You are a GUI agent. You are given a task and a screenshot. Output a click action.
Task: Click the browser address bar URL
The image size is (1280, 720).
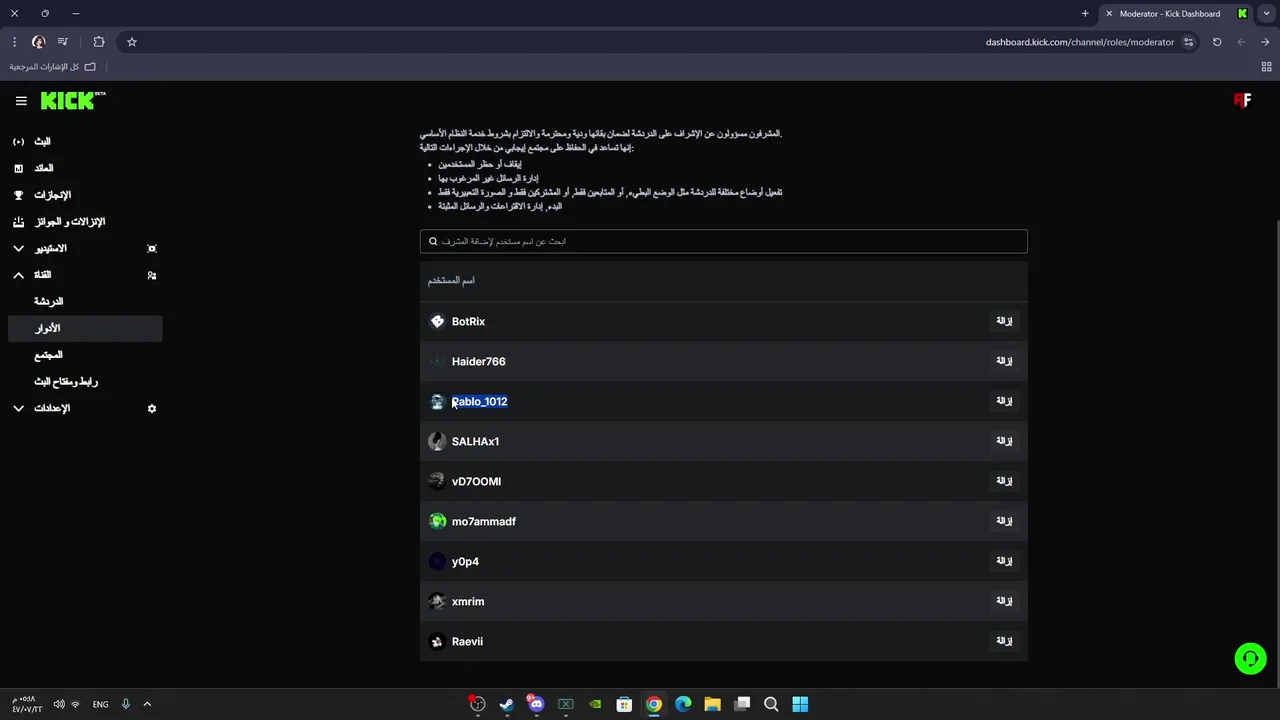click(1080, 42)
